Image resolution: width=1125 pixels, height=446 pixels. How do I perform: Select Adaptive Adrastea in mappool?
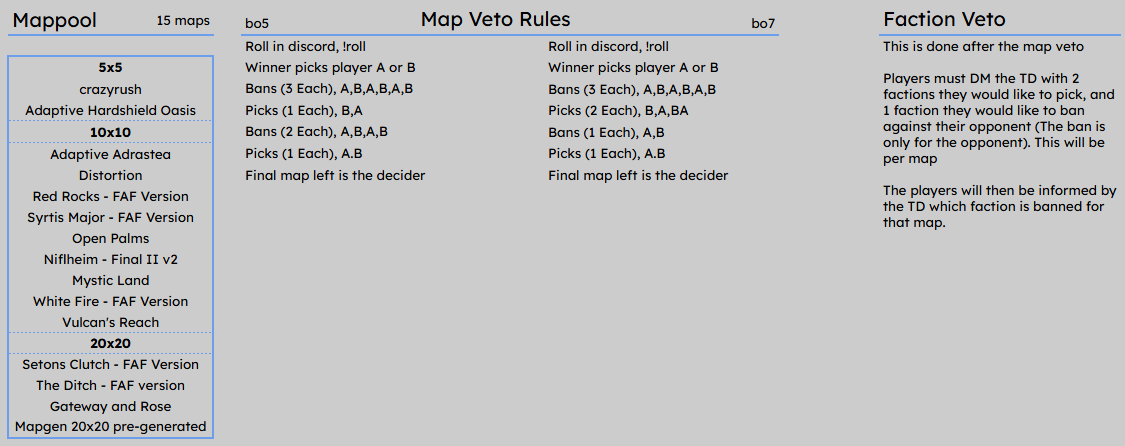[110, 154]
